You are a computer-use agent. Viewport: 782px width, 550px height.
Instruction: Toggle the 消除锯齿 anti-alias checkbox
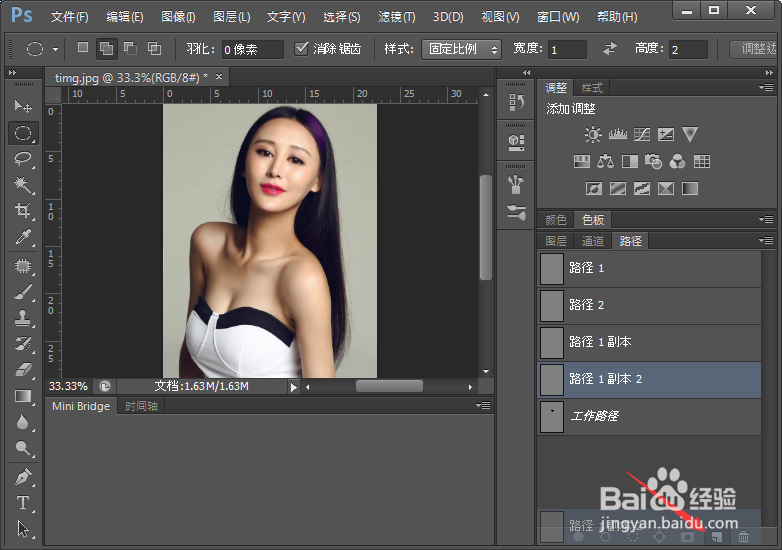coord(301,48)
